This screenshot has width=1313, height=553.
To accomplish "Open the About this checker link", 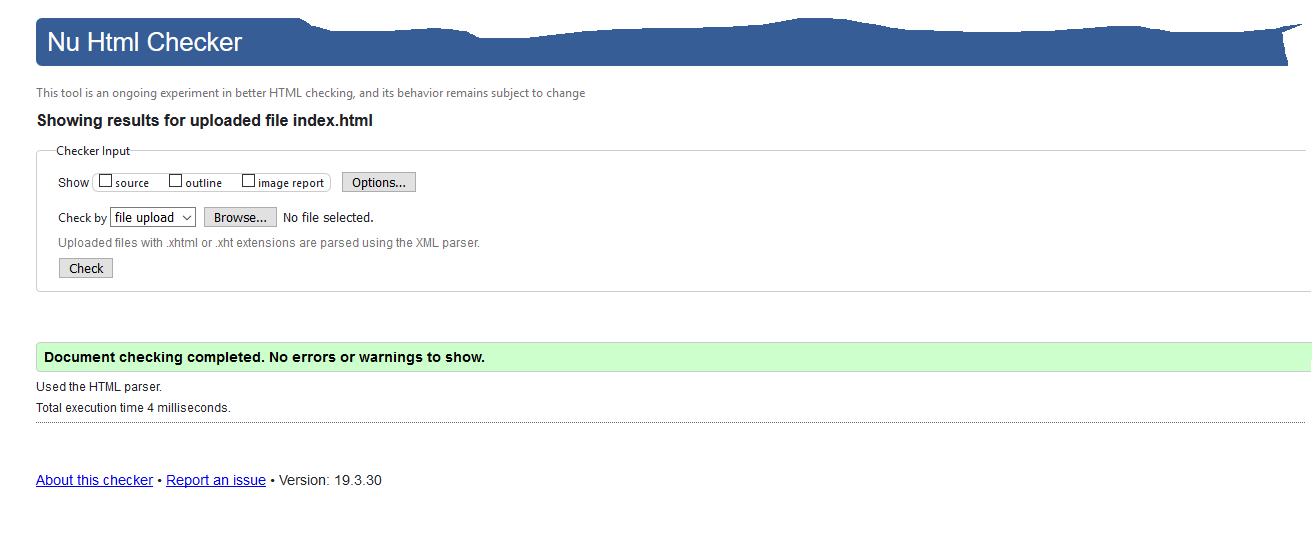I will (x=94, y=480).
